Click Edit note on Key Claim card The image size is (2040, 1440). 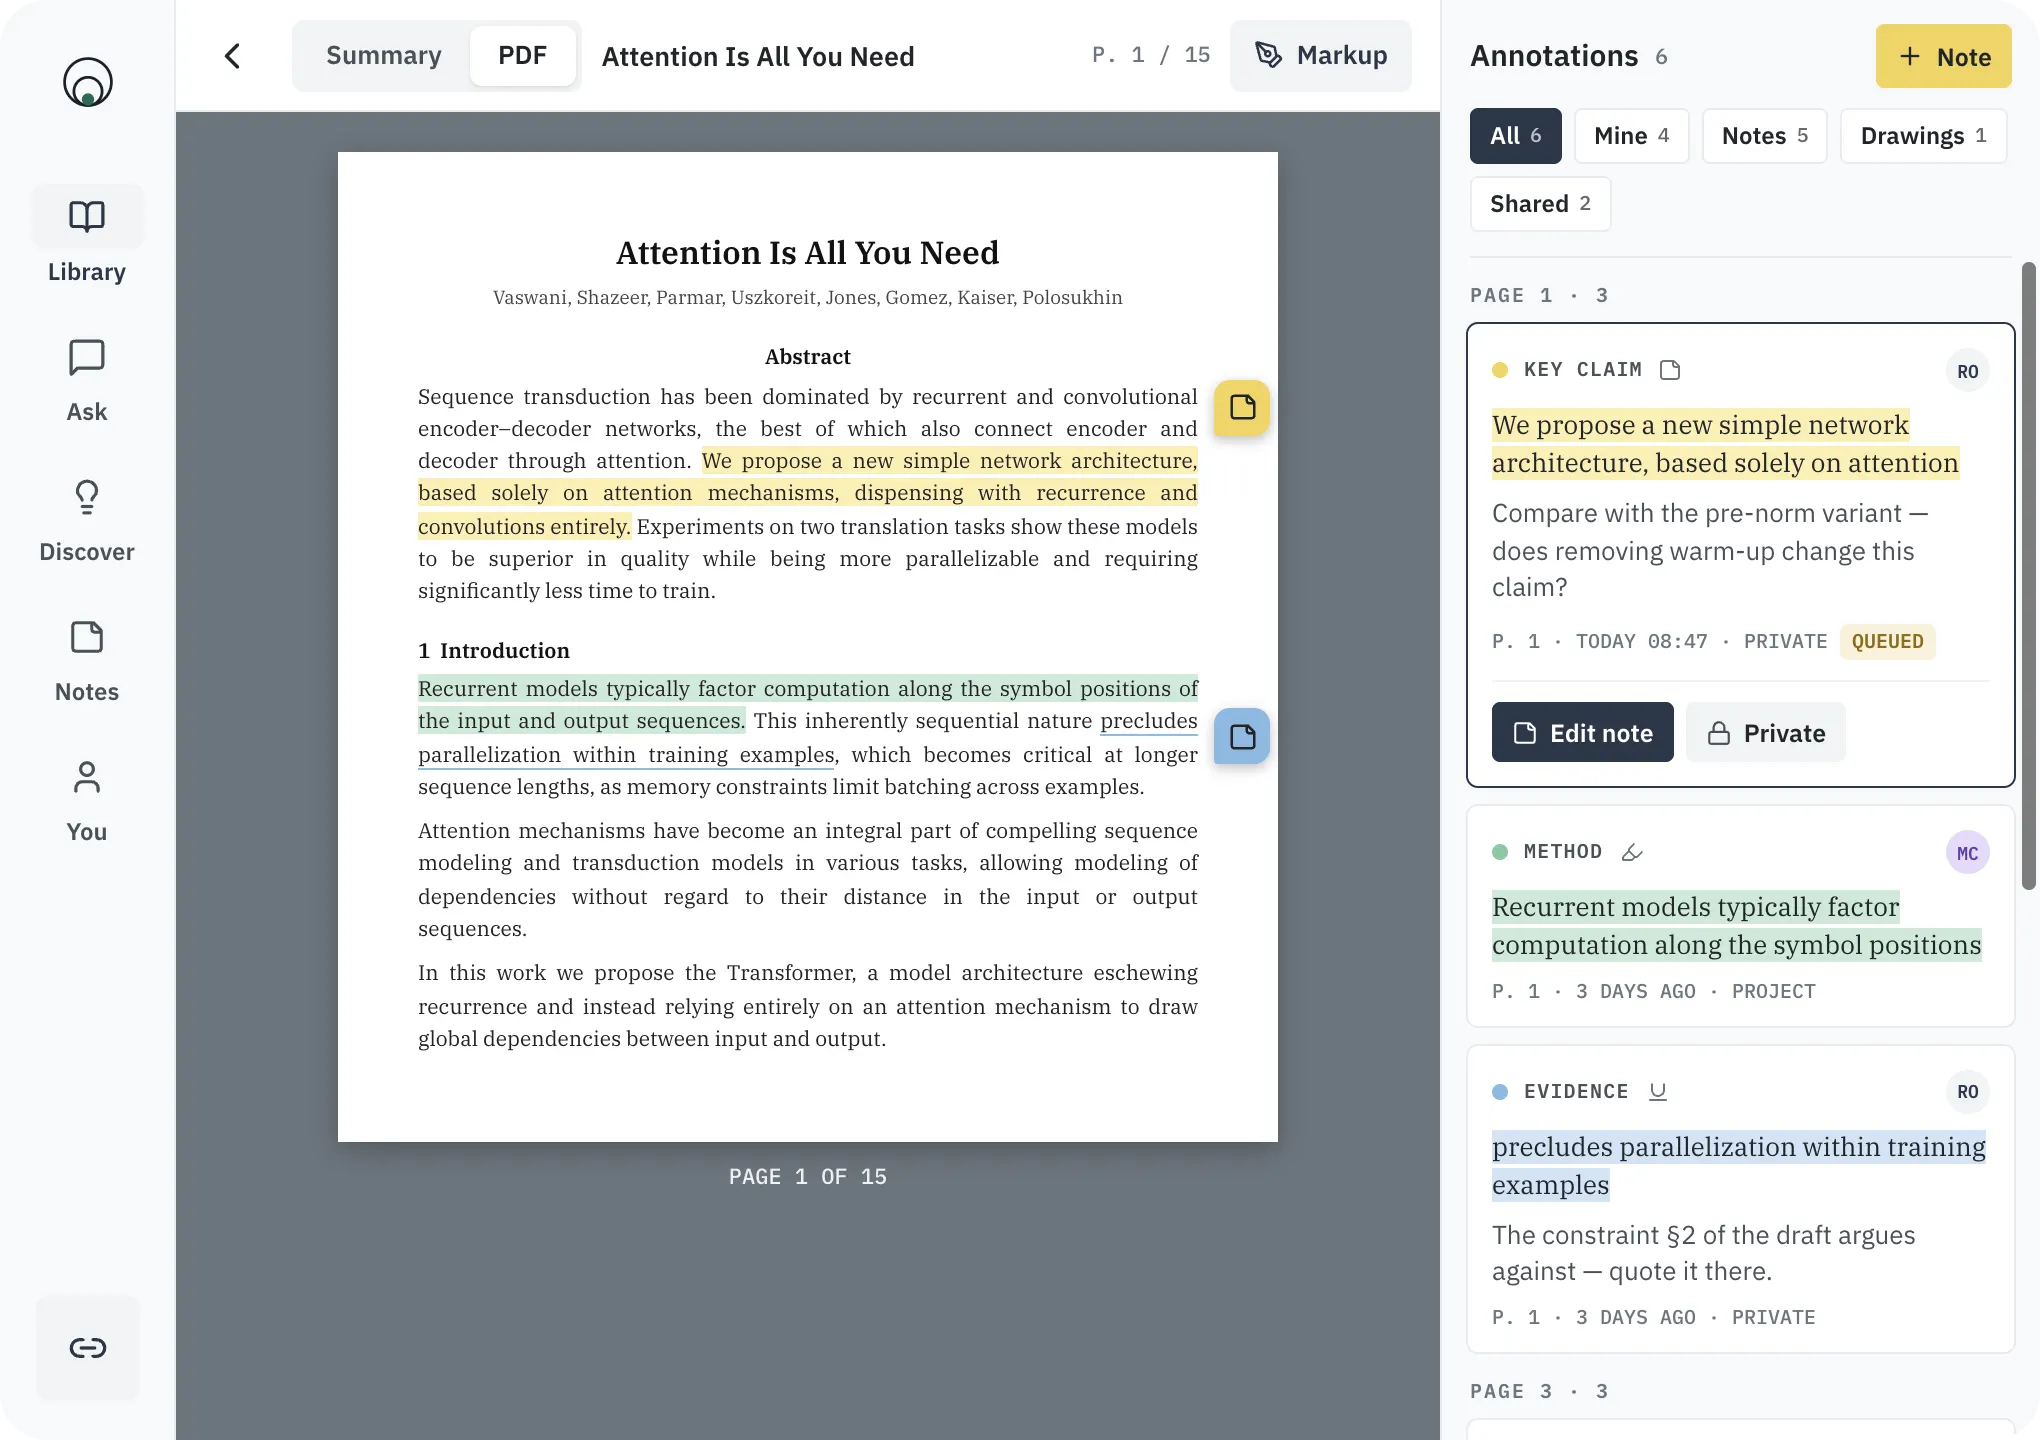1582,732
